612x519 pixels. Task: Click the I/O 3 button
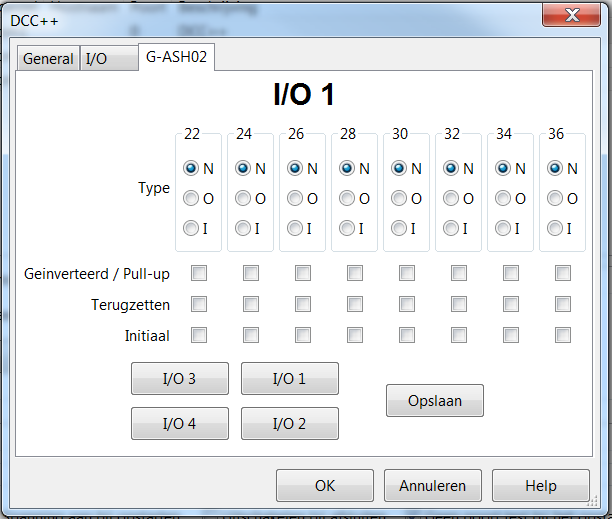pyautogui.click(x=180, y=379)
